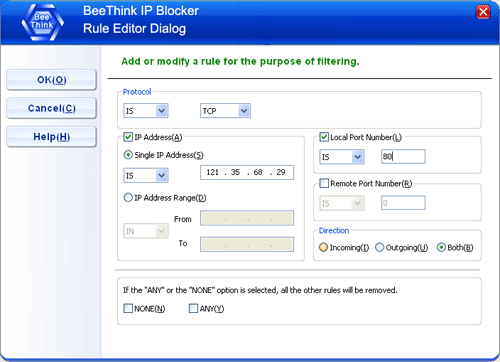500x362 pixels.
Task: Select IP Address Range(D) radio button
Action: coord(128,198)
